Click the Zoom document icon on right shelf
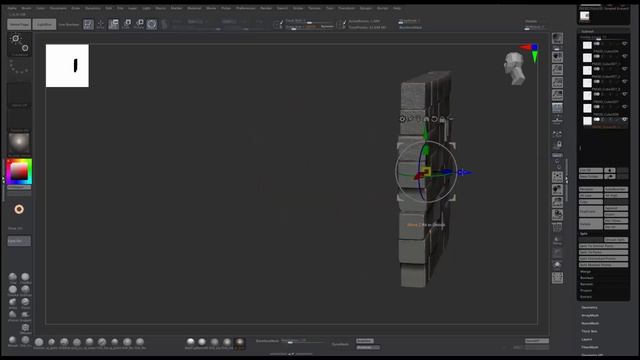 tap(557, 70)
